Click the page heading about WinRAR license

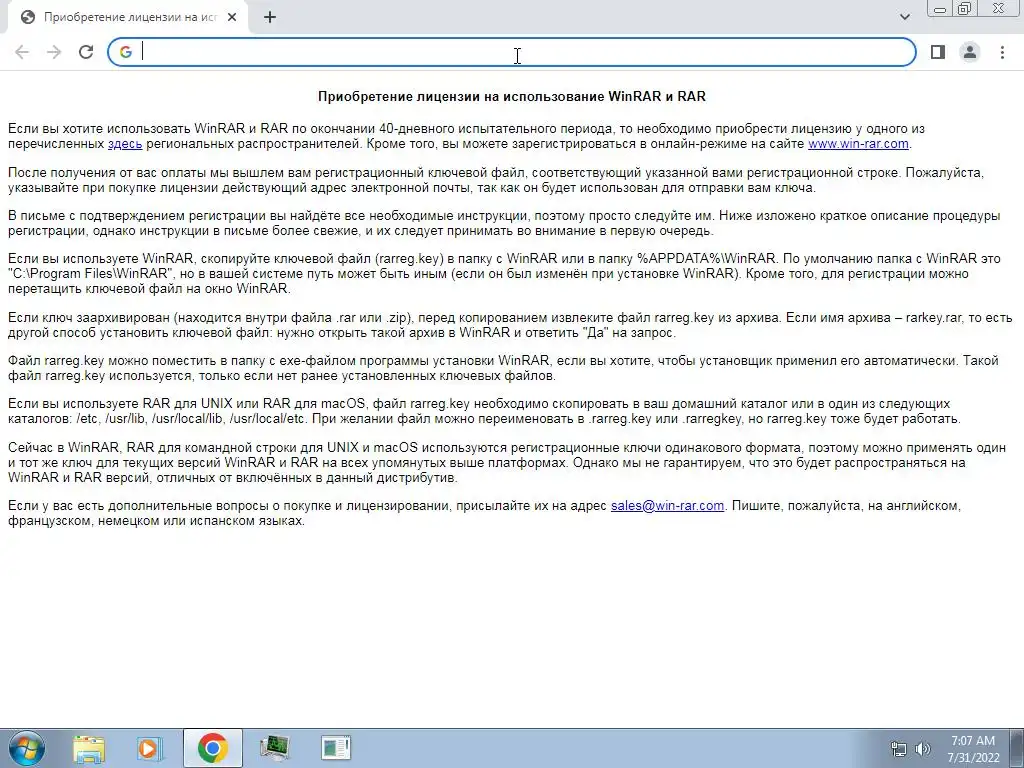point(511,97)
